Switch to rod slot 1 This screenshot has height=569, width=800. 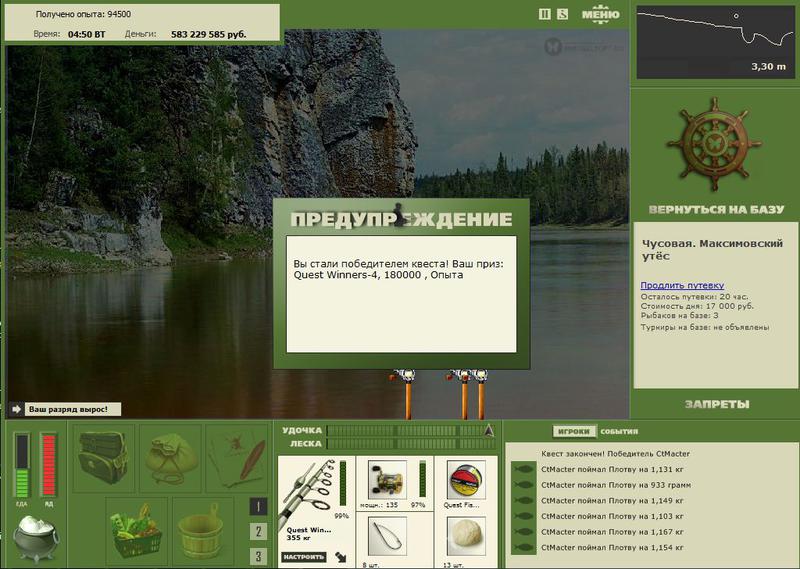258,506
